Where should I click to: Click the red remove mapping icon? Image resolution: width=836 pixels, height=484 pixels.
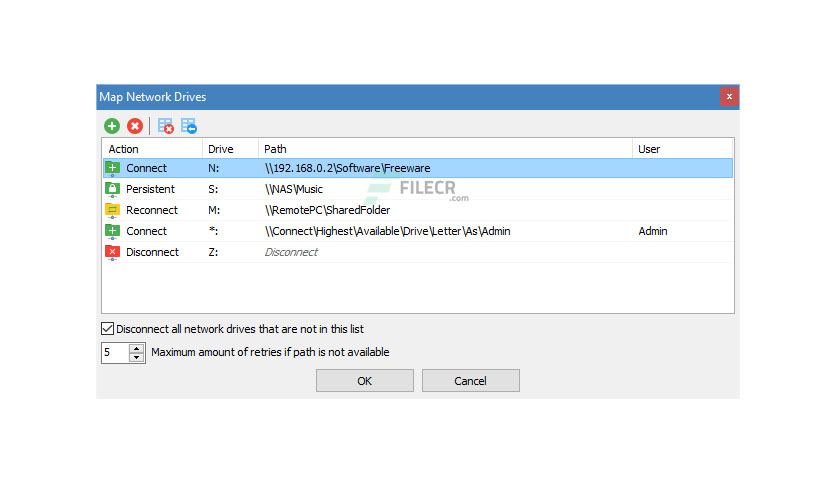point(135,126)
